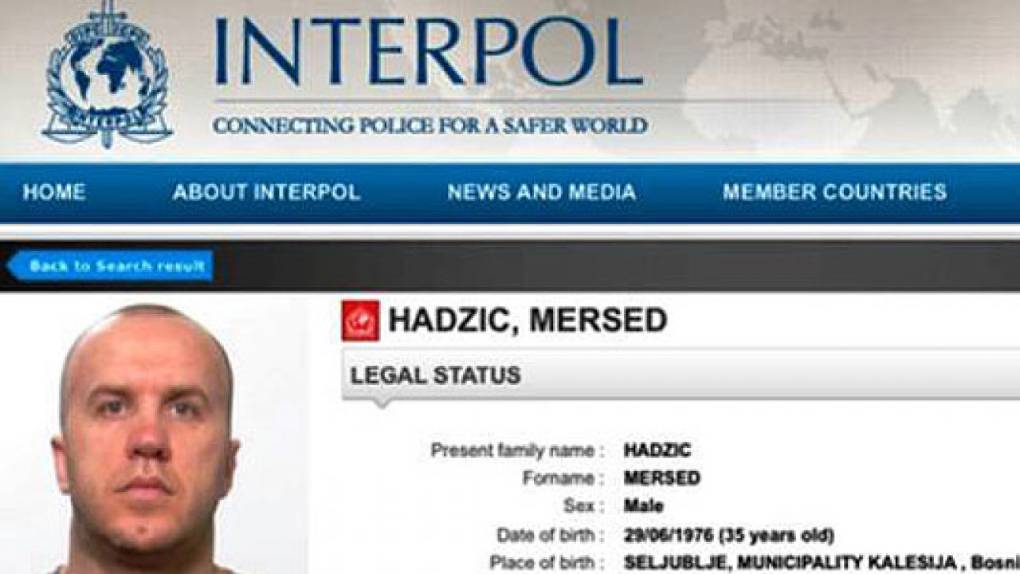1020x574 pixels.
Task: Collapse the LEGAL STATUS section header
Action: pyautogui.click(x=680, y=375)
